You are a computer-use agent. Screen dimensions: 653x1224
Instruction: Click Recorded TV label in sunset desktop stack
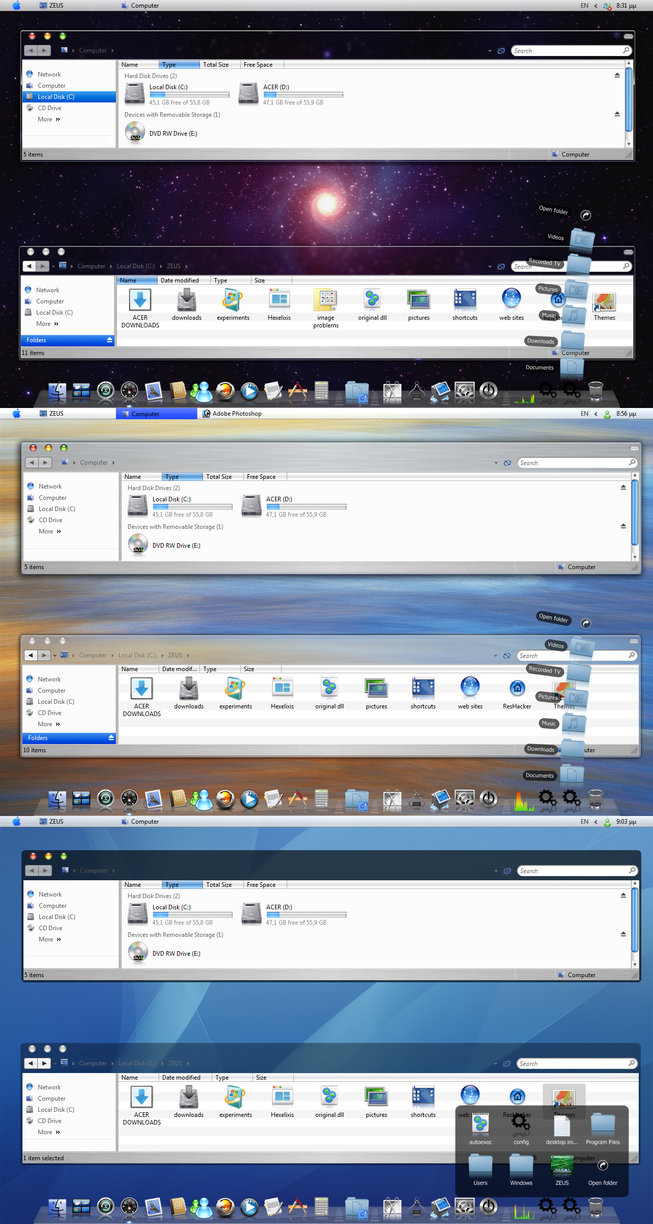[545, 670]
